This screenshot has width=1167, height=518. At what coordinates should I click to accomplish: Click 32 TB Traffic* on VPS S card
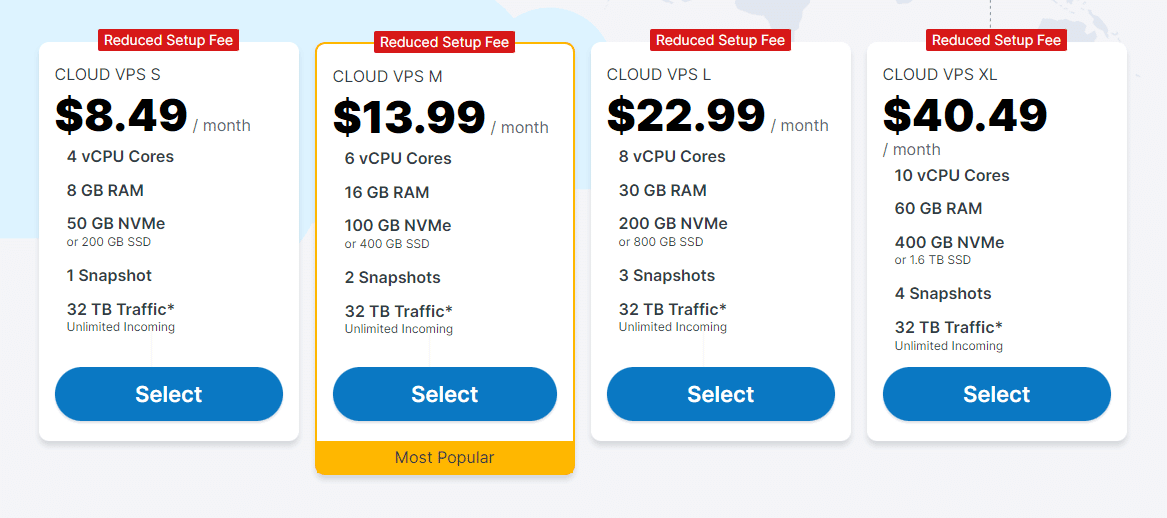coord(121,310)
